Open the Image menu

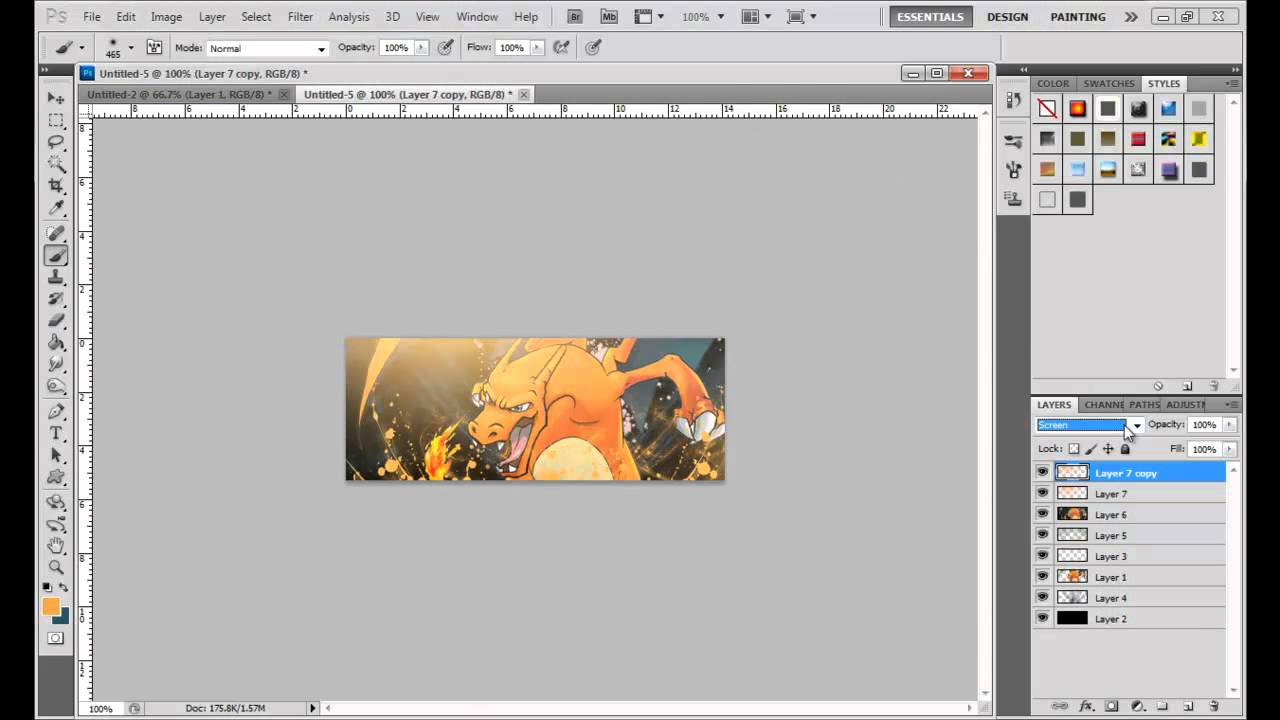click(x=166, y=16)
